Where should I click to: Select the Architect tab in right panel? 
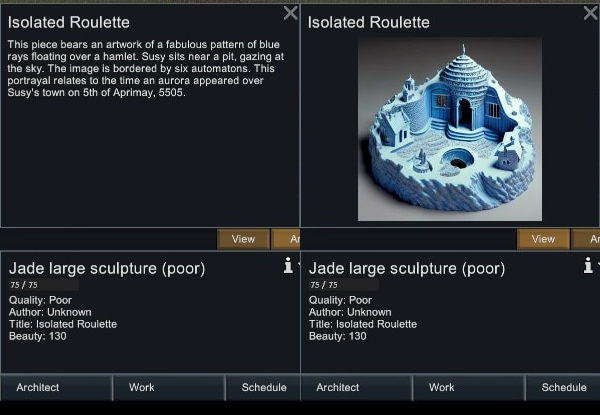click(x=338, y=387)
